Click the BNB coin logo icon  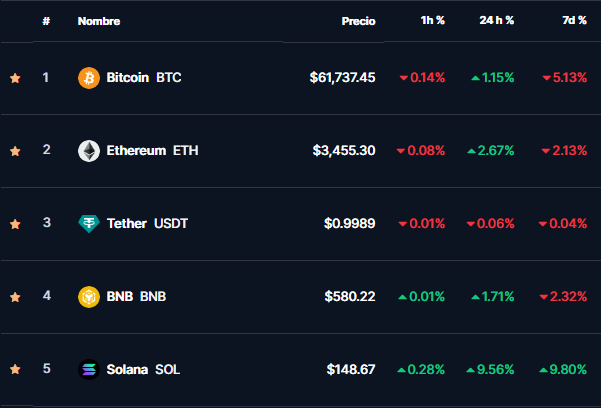click(89, 296)
